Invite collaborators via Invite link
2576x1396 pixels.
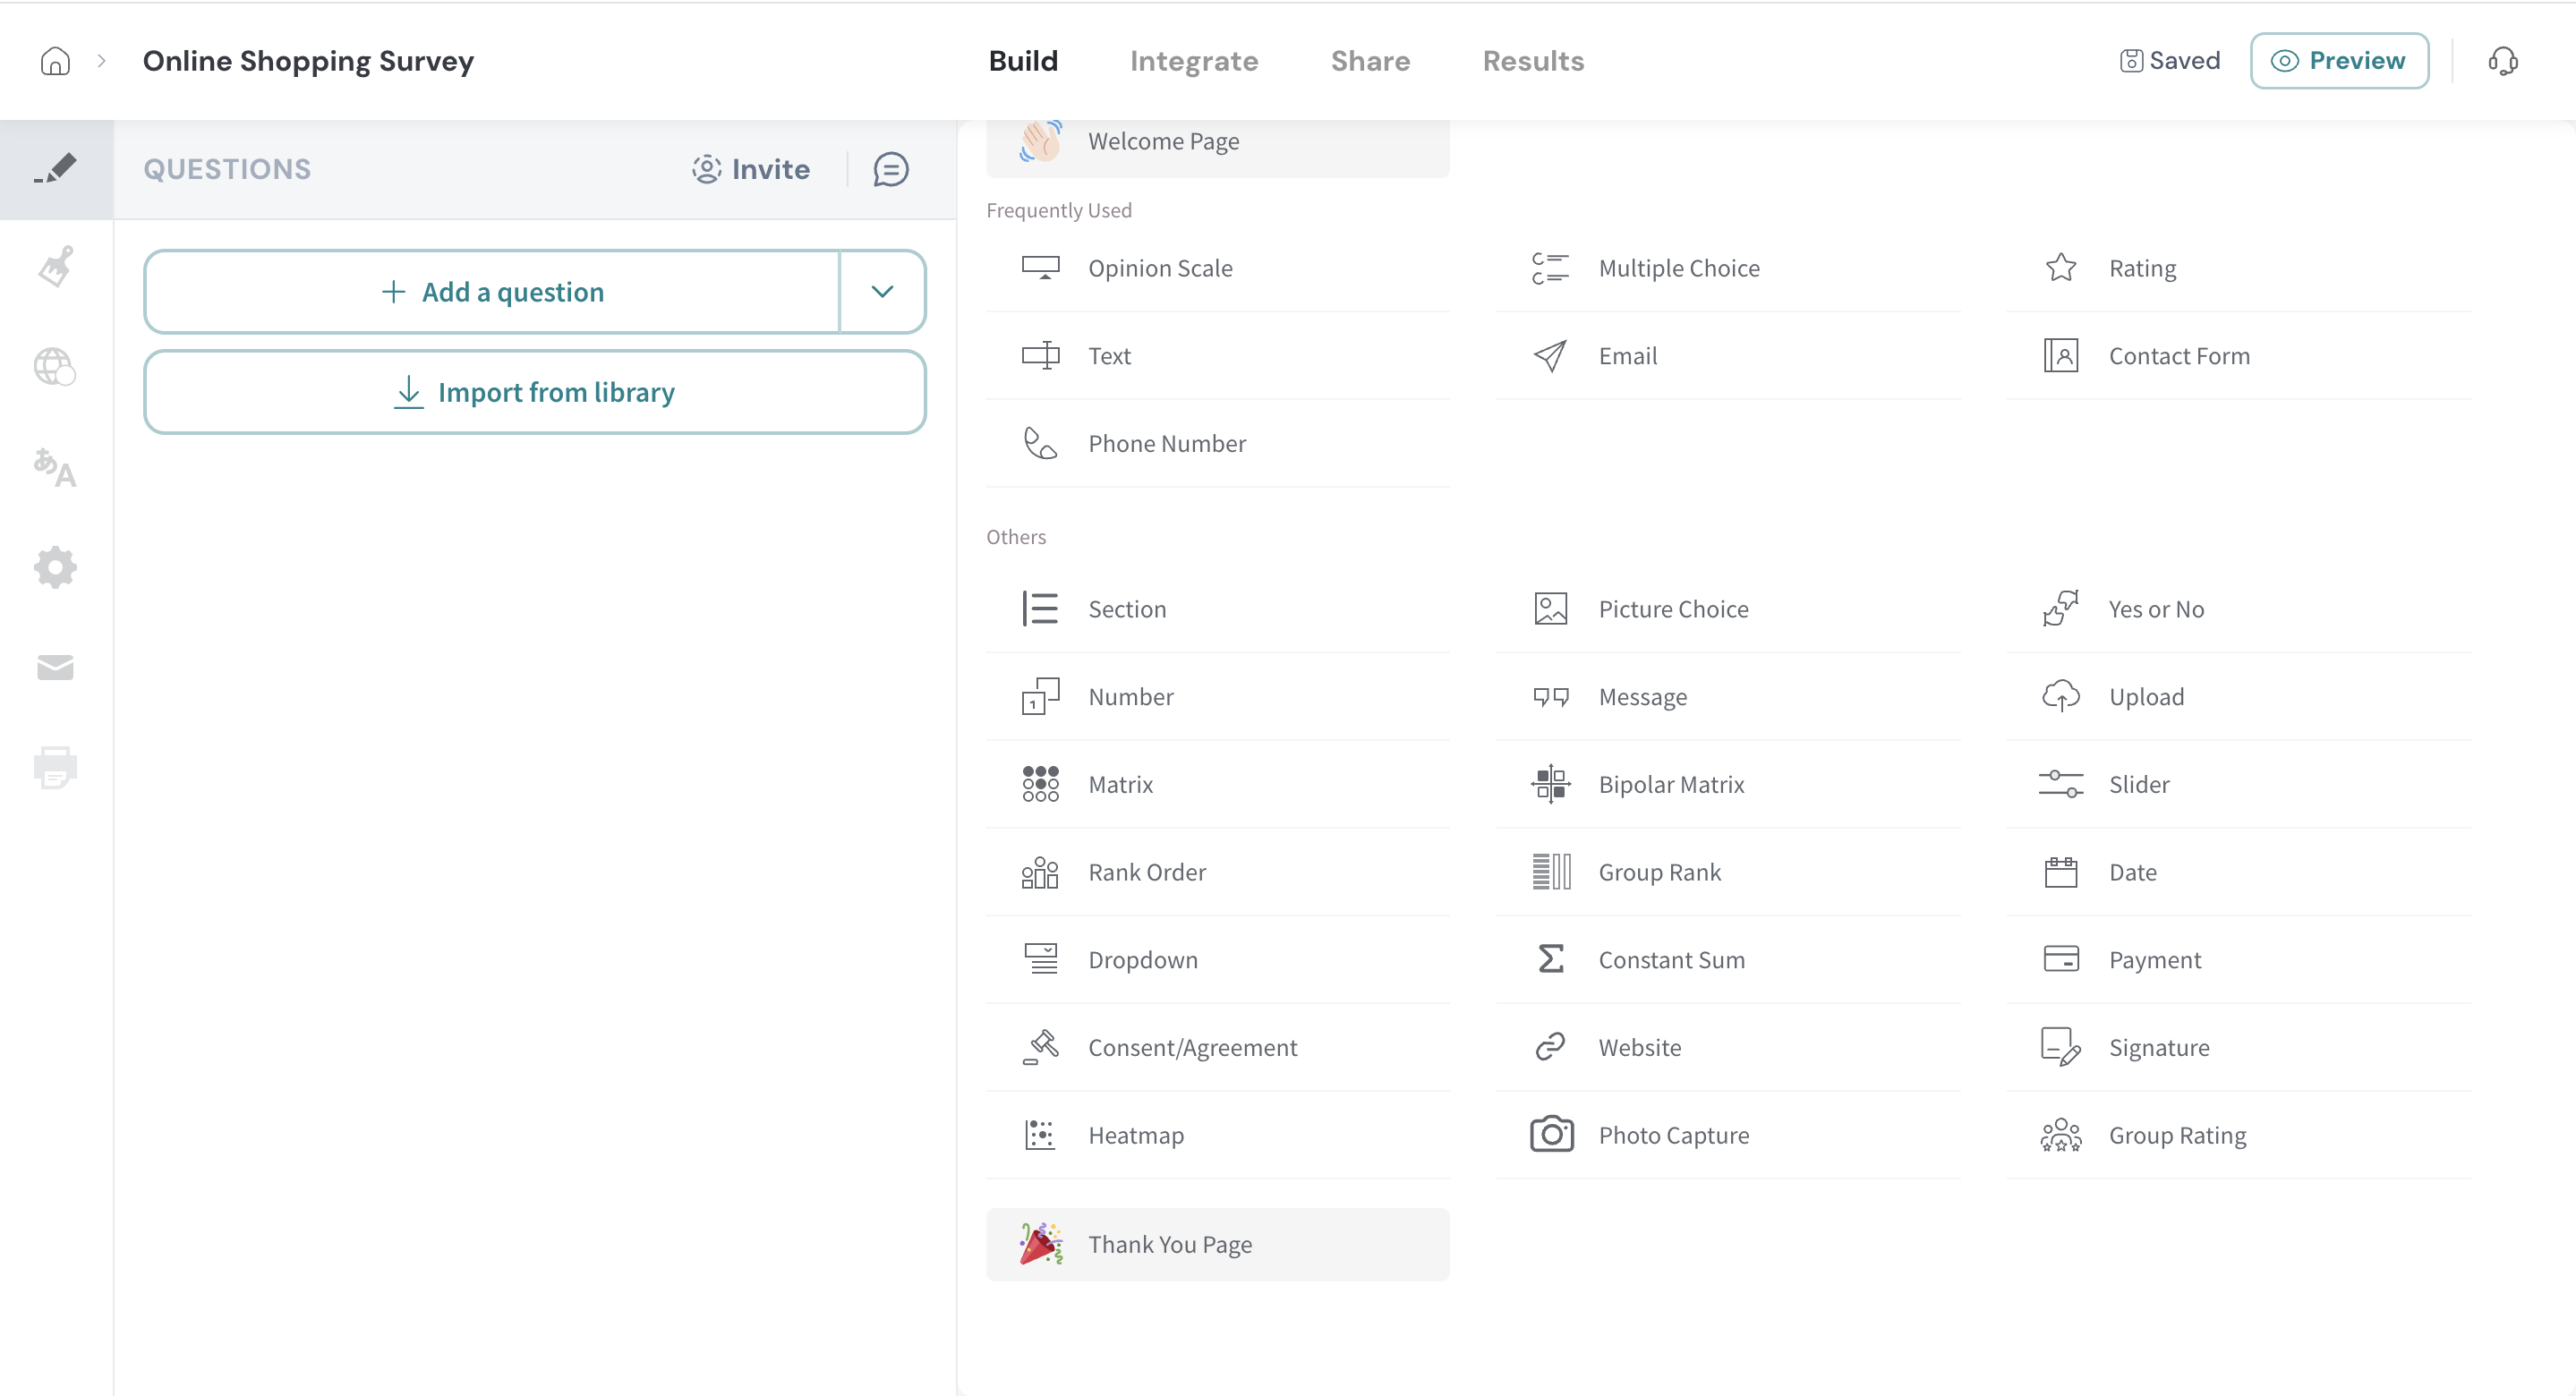coord(751,169)
